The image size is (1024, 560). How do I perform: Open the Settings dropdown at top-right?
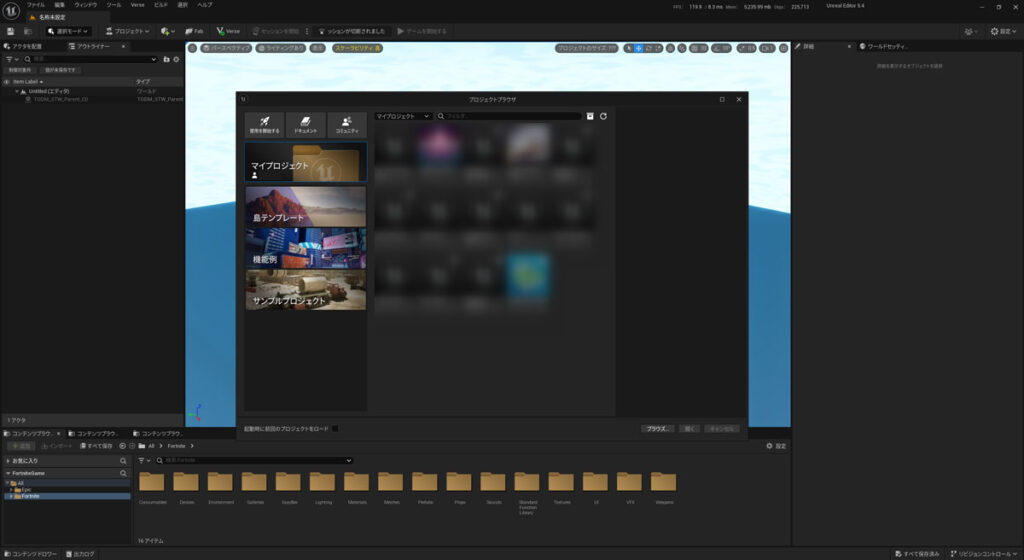pos(1003,31)
